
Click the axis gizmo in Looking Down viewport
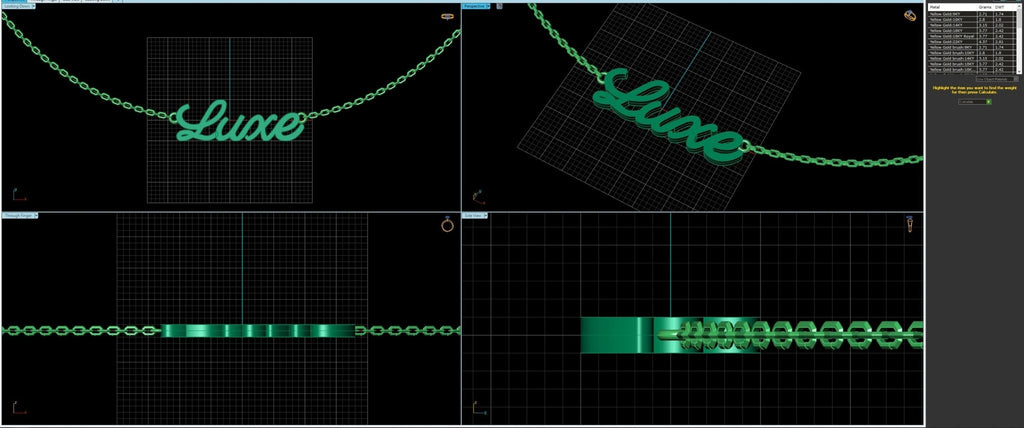click(17, 194)
